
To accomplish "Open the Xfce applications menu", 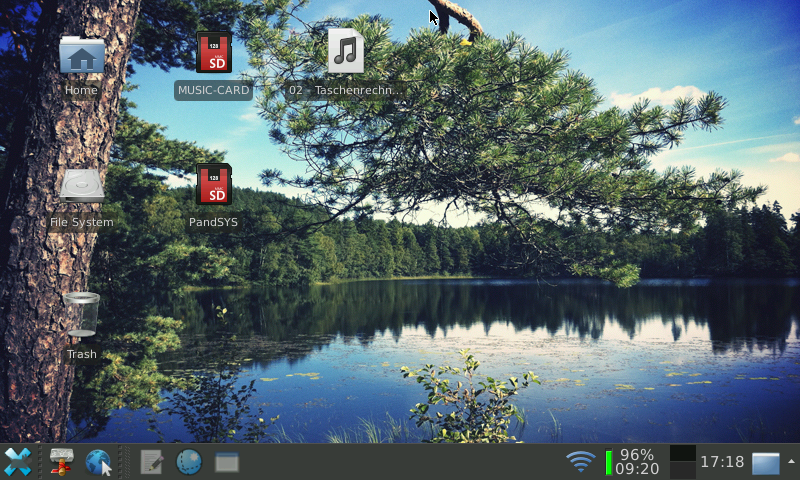I will tap(18, 462).
